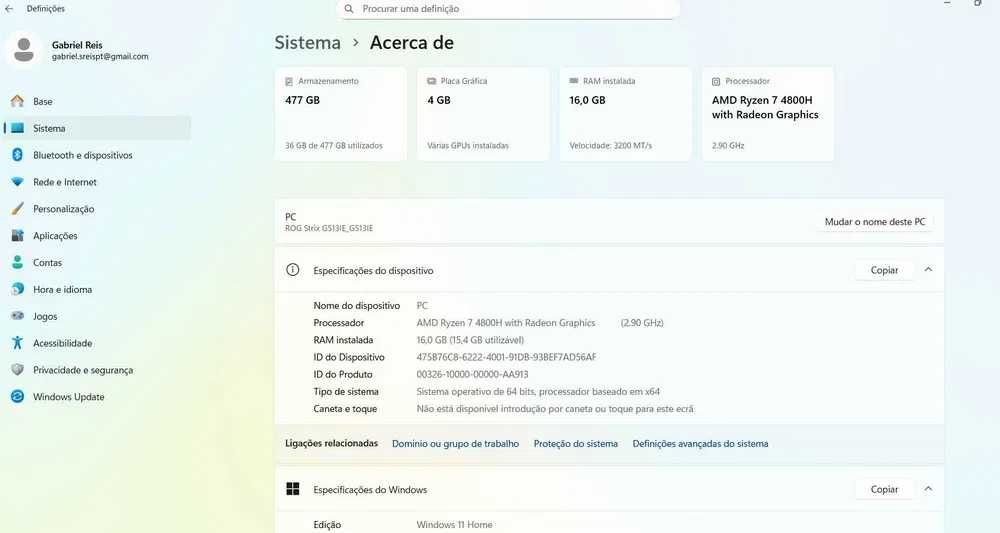Click the Aplicações icon
The image size is (1000, 533).
17,235
